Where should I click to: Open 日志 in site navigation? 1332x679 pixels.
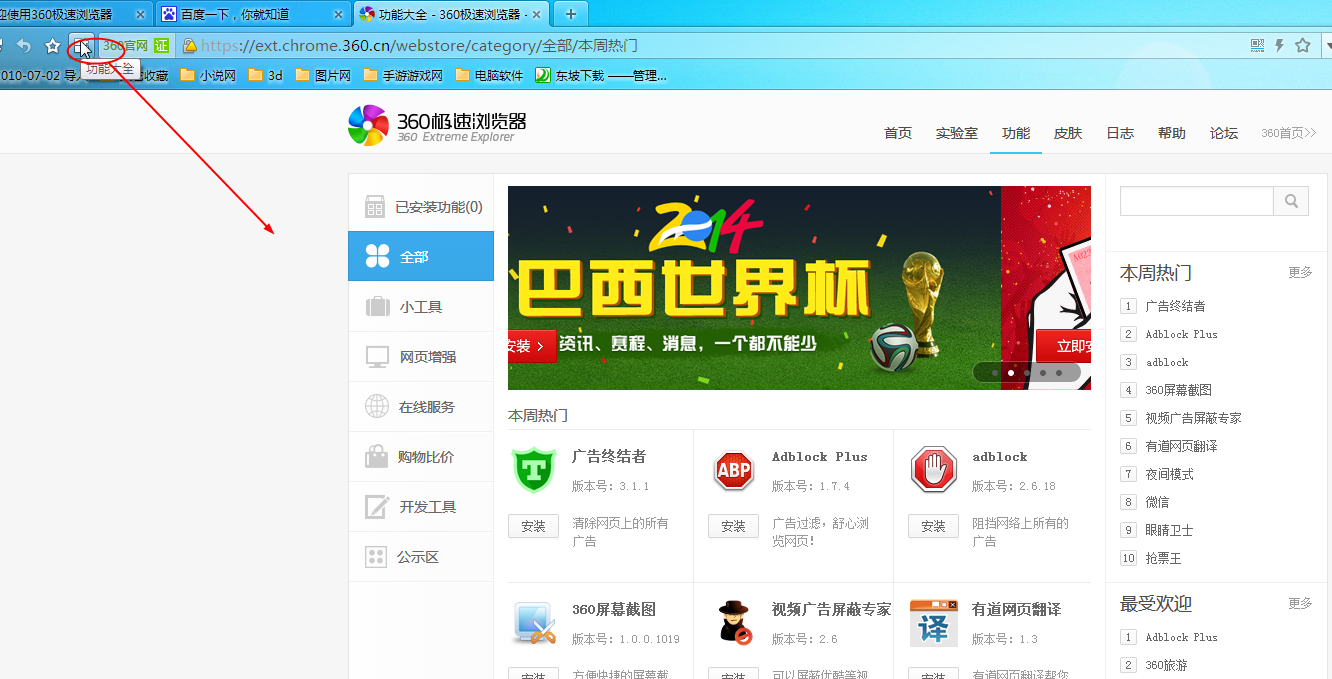click(1120, 133)
